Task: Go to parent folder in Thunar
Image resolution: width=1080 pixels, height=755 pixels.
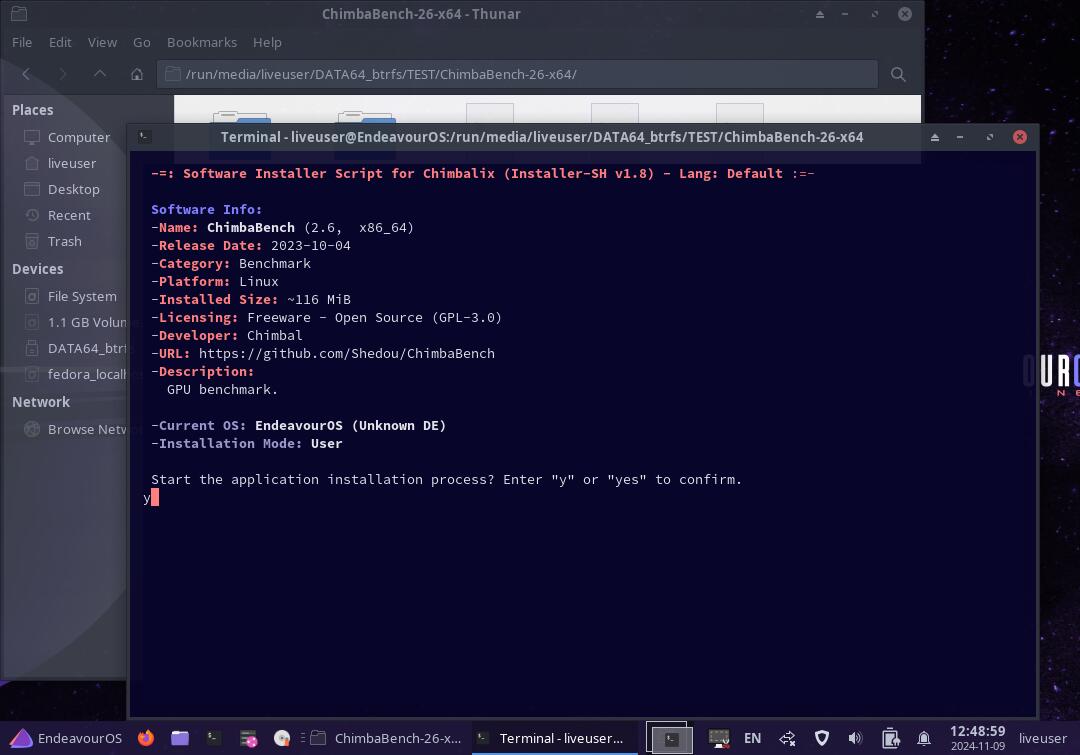Action: click(100, 74)
